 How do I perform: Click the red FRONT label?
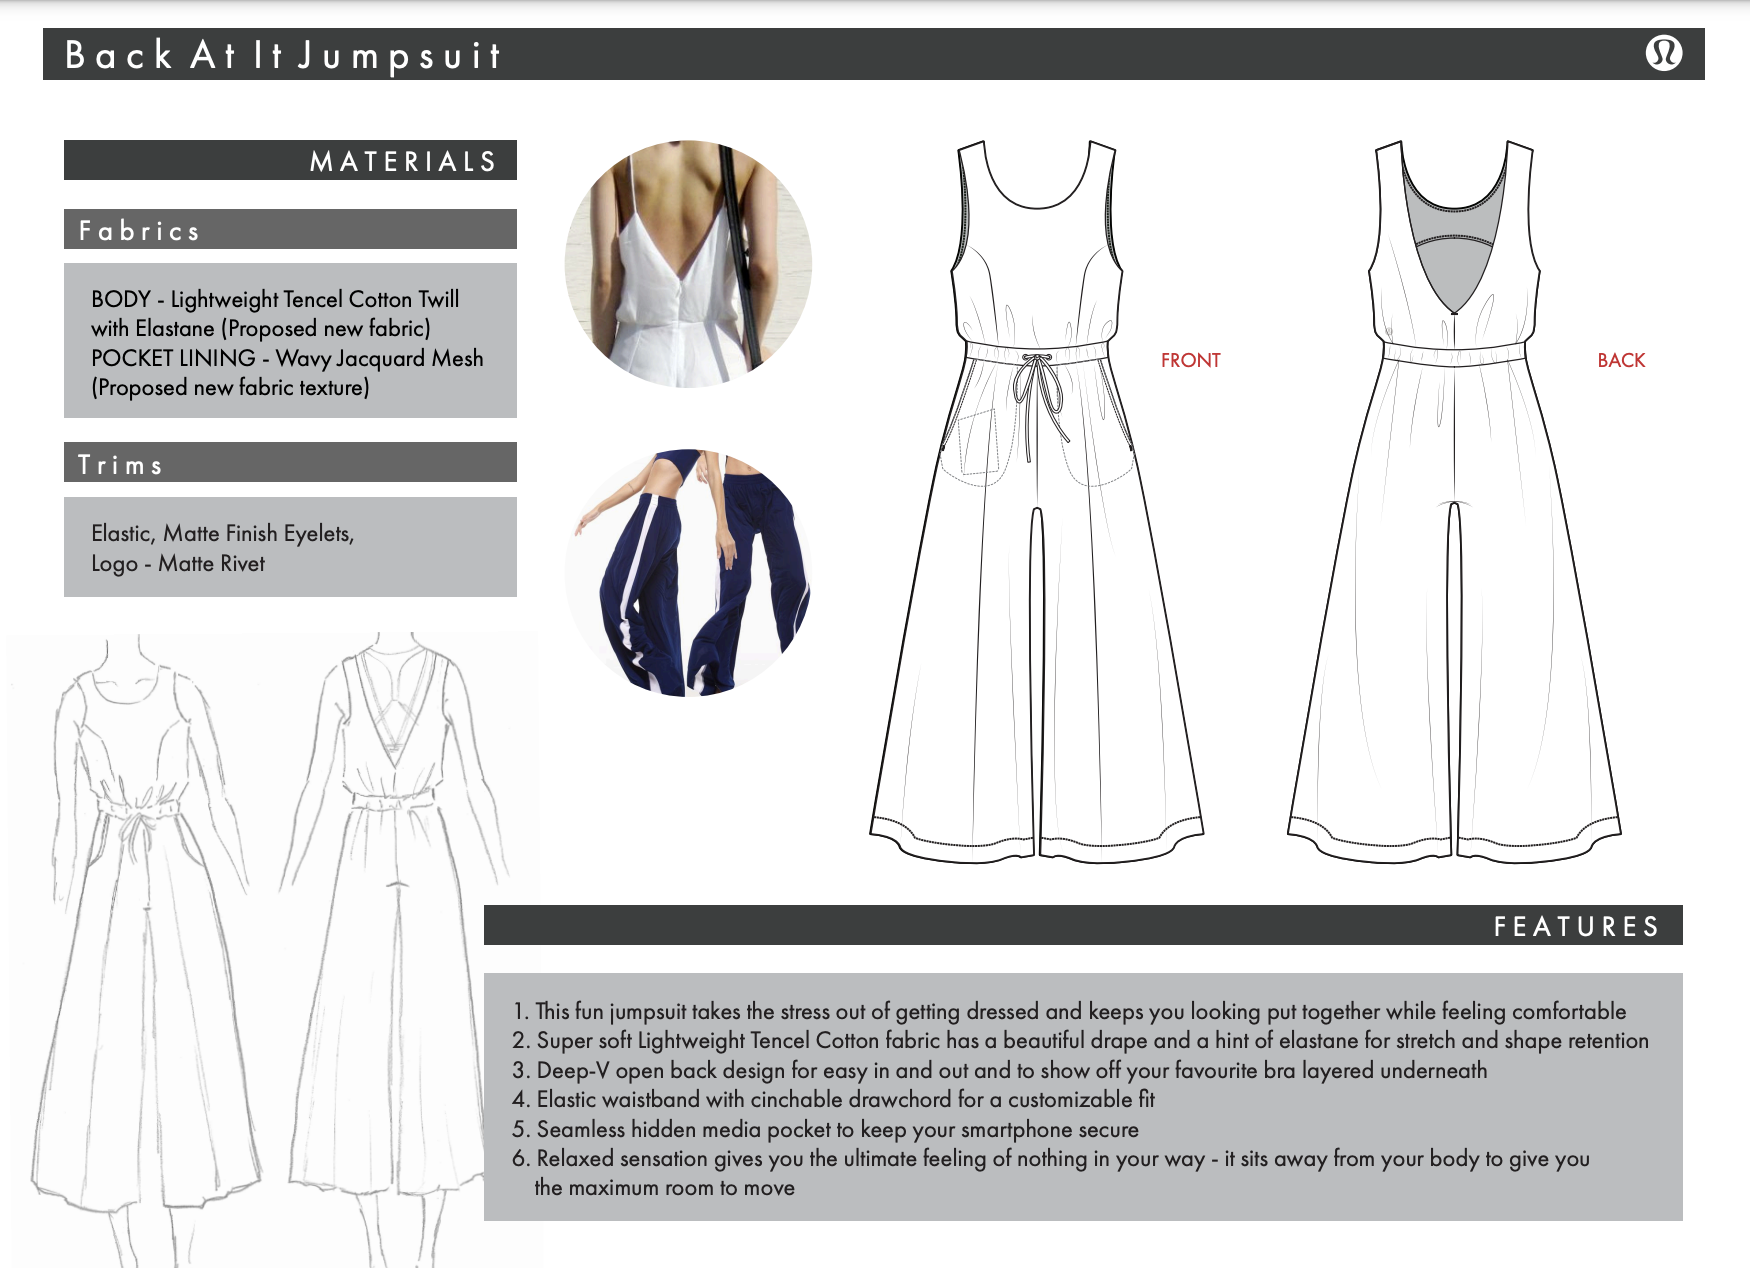(x=1190, y=360)
